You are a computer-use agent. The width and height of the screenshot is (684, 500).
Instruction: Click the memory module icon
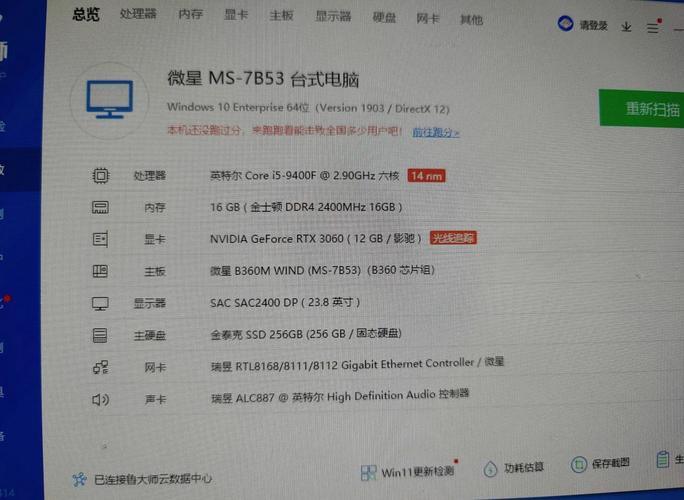pyautogui.click(x=100, y=207)
